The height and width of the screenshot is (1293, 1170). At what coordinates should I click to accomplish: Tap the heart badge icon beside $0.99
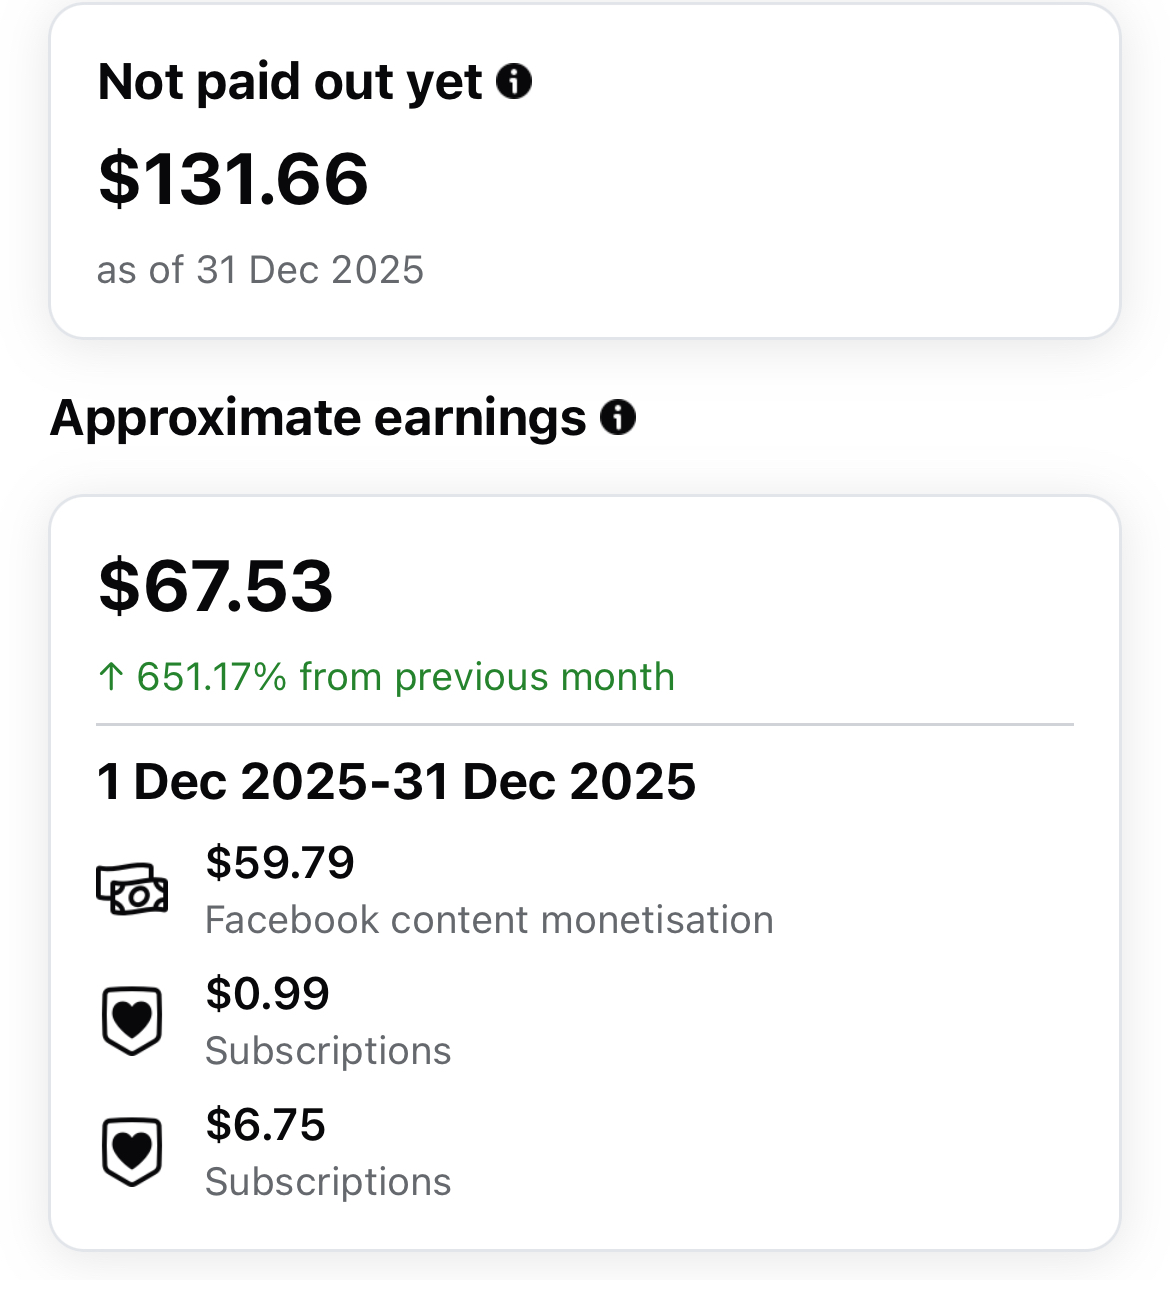pyautogui.click(x=132, y=1021)
